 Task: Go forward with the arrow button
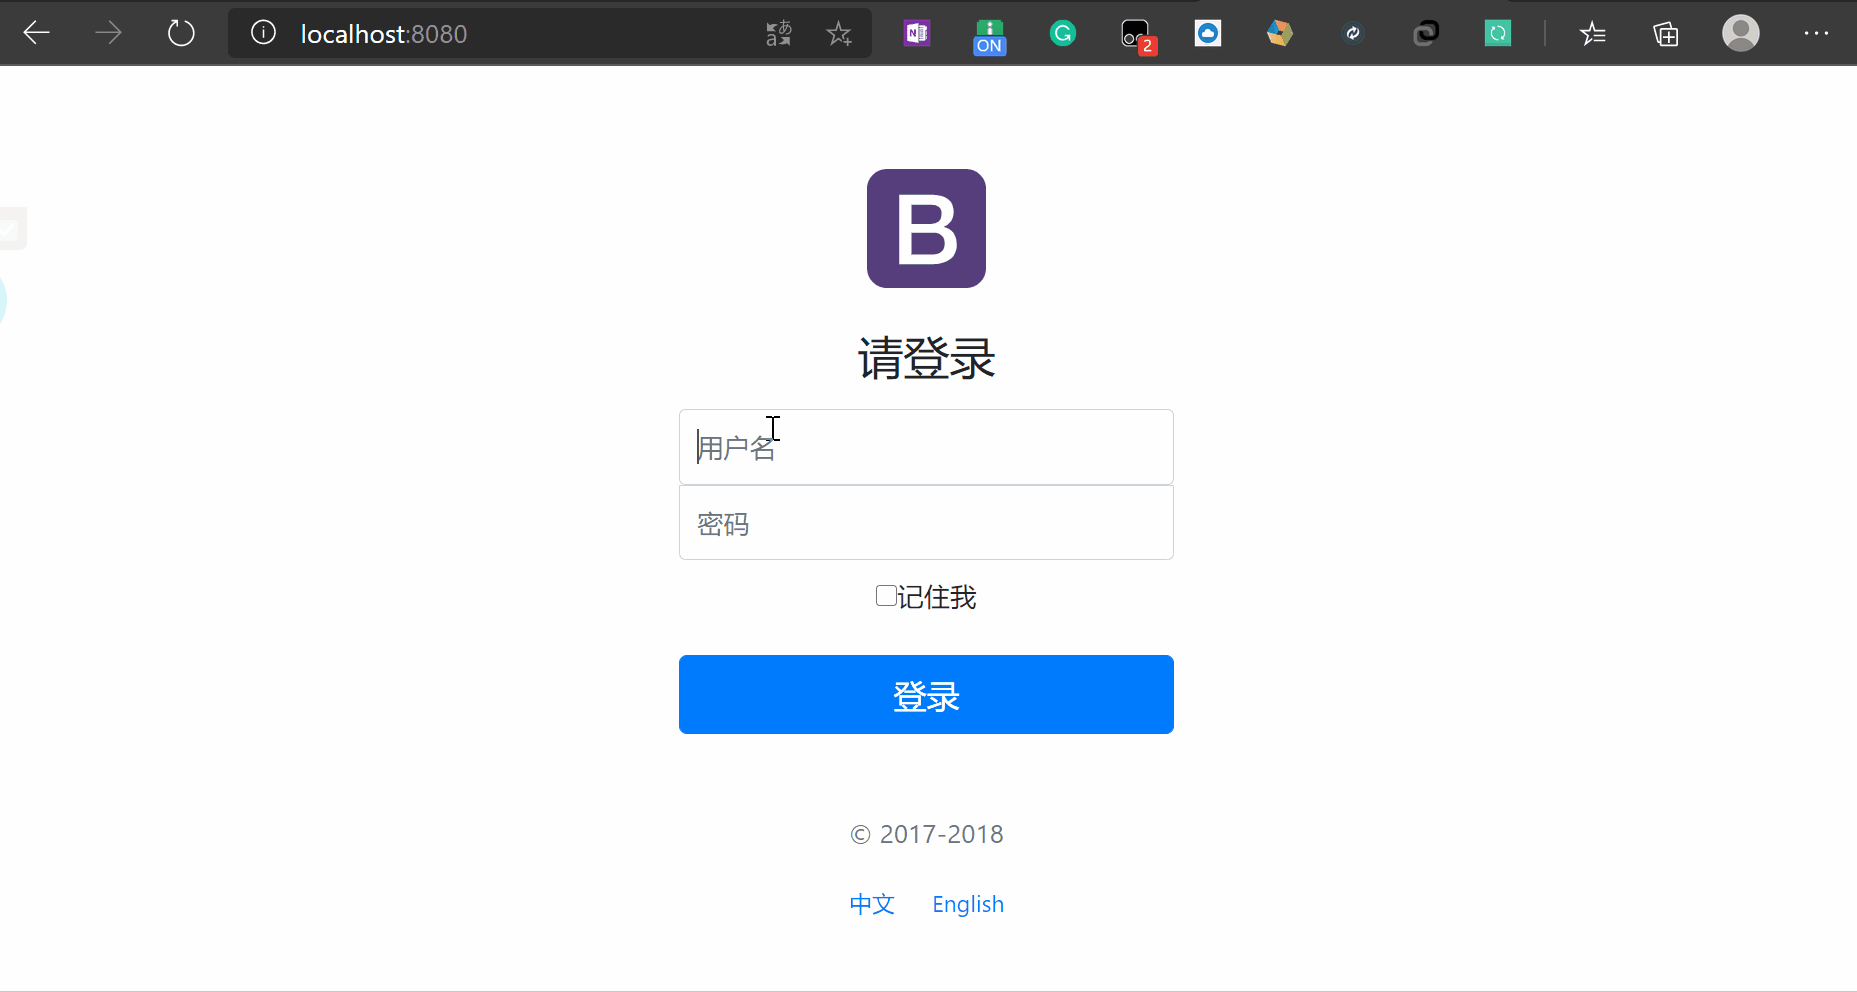(108, 33)
